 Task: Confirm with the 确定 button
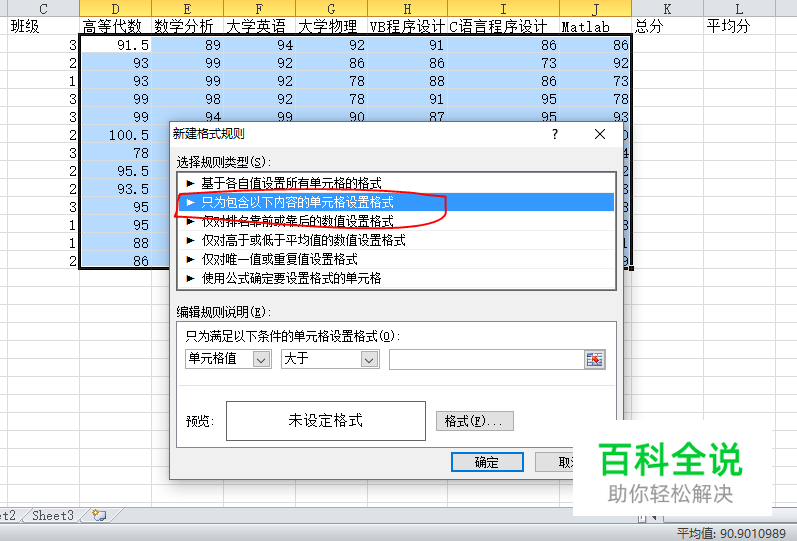[x=487, y=462]
